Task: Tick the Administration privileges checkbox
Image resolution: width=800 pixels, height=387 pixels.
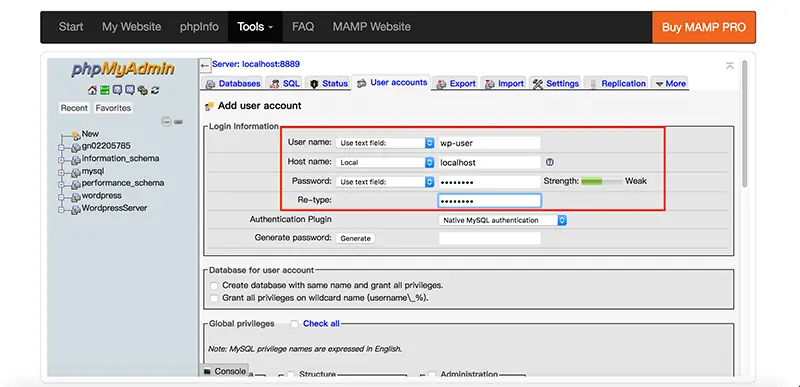Action: point(432,374)
